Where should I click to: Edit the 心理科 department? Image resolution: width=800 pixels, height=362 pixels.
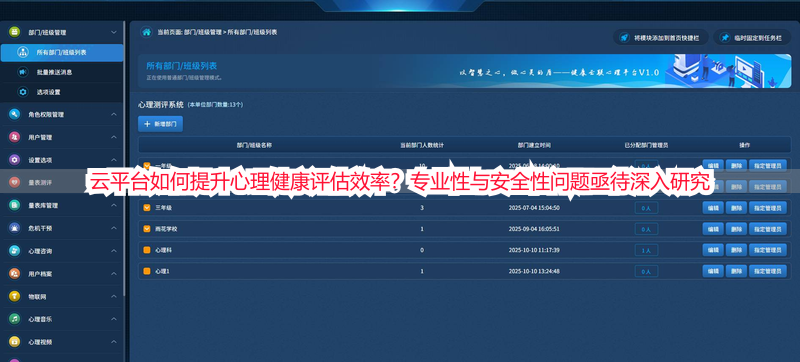pyautogui.click(x=713, y=250)
